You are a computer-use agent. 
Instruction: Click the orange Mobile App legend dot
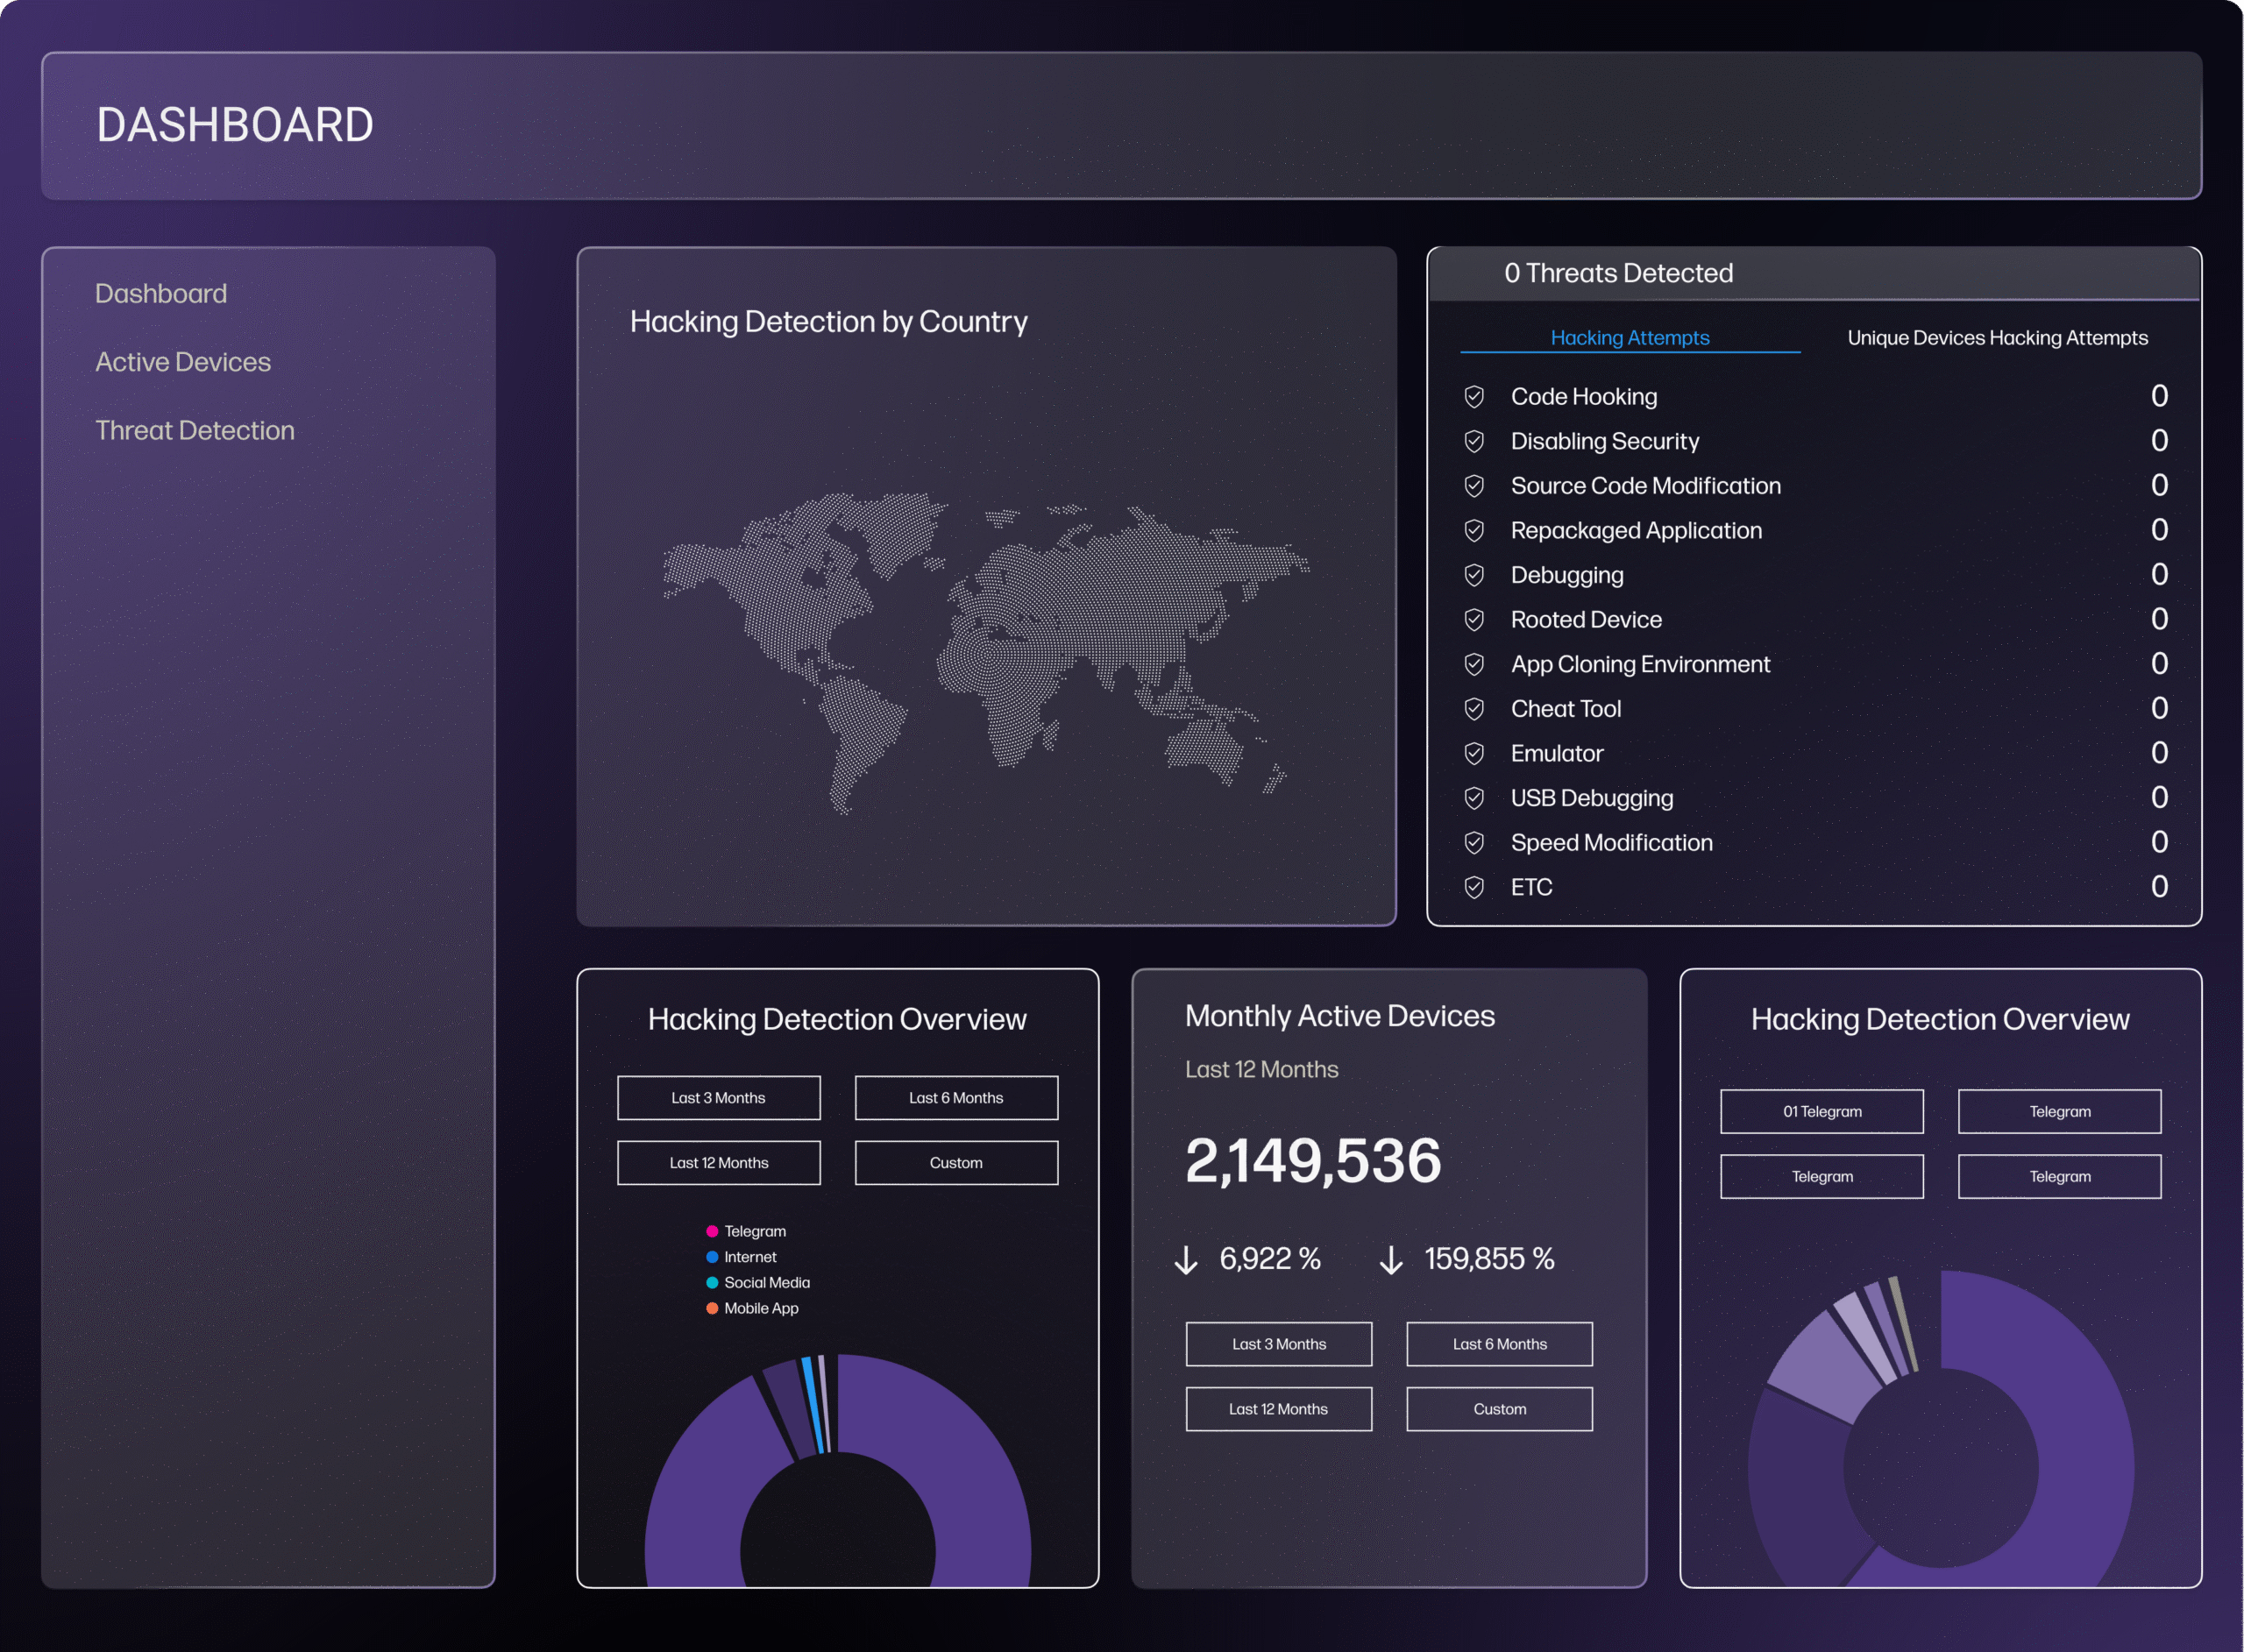[712, 1308]
